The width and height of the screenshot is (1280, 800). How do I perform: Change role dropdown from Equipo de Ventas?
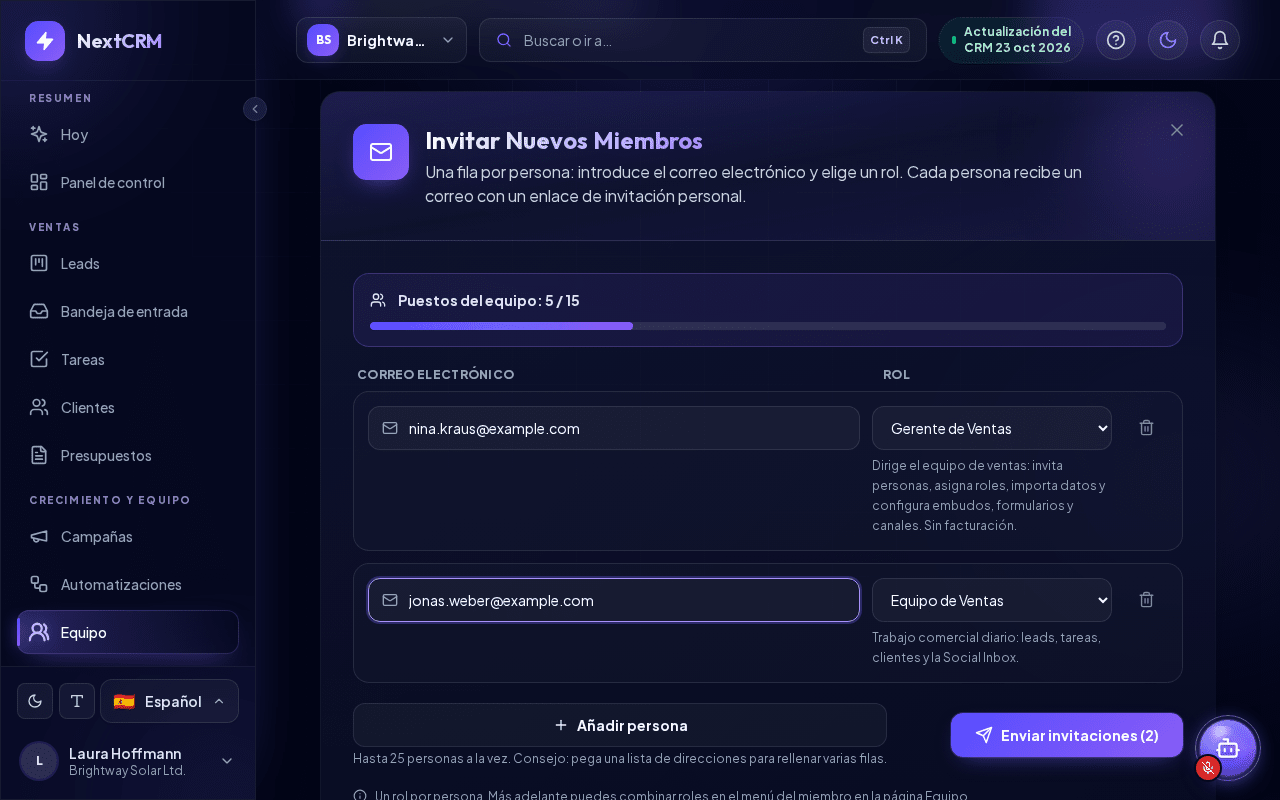coord(992,600)
